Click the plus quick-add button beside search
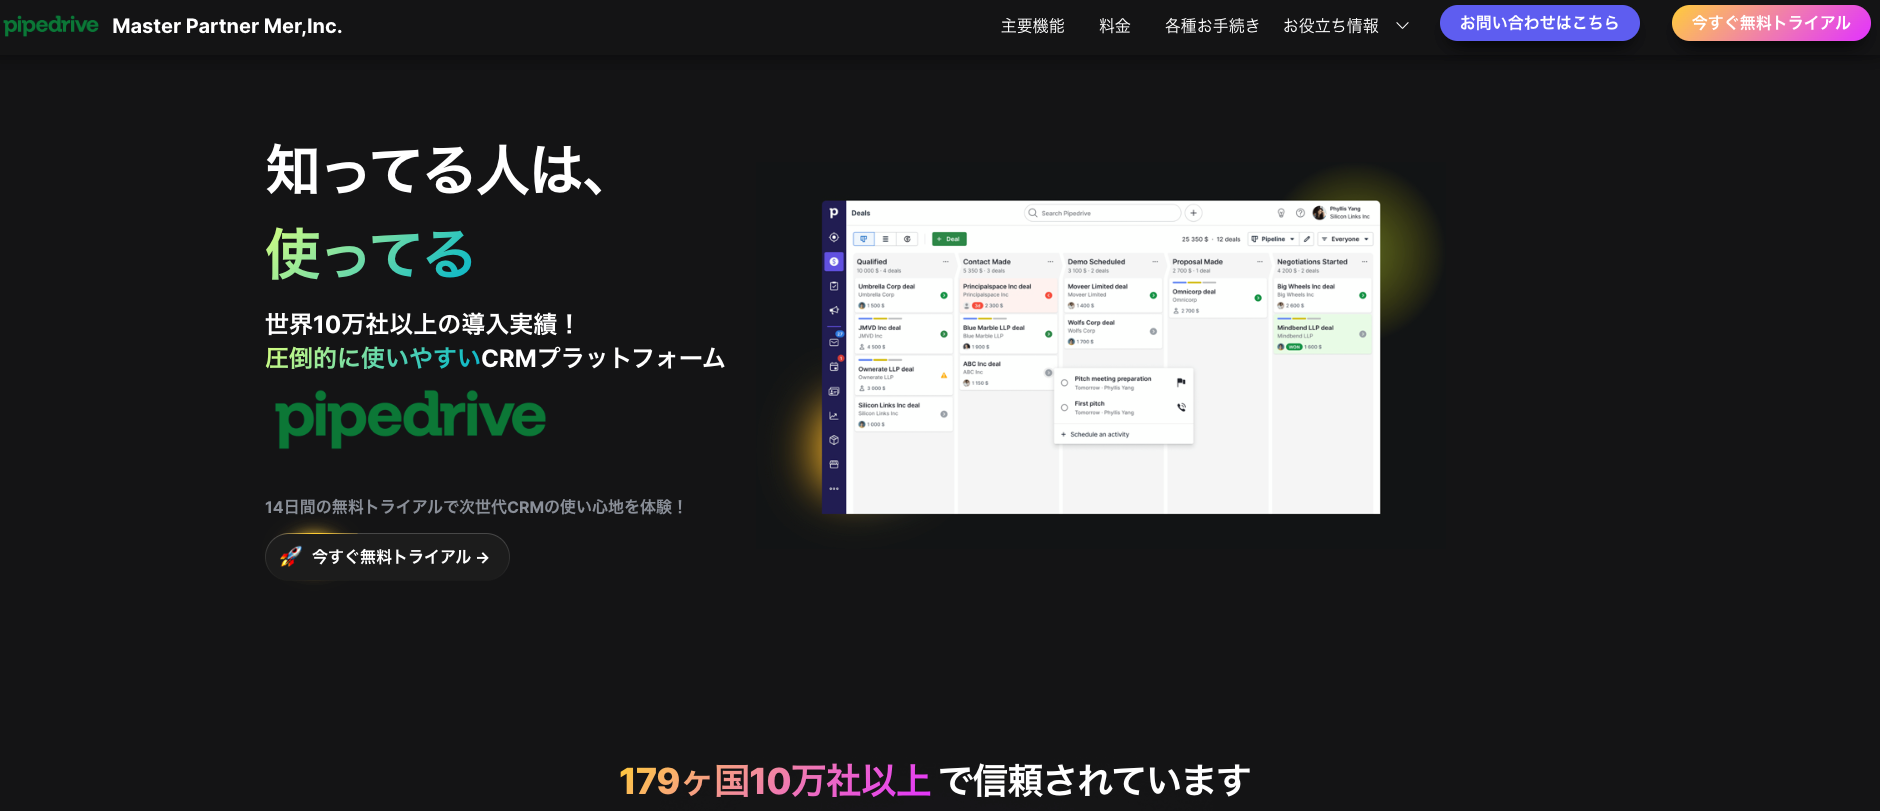The height and width of the screenshot is (811, 1880). [1193, 213]
